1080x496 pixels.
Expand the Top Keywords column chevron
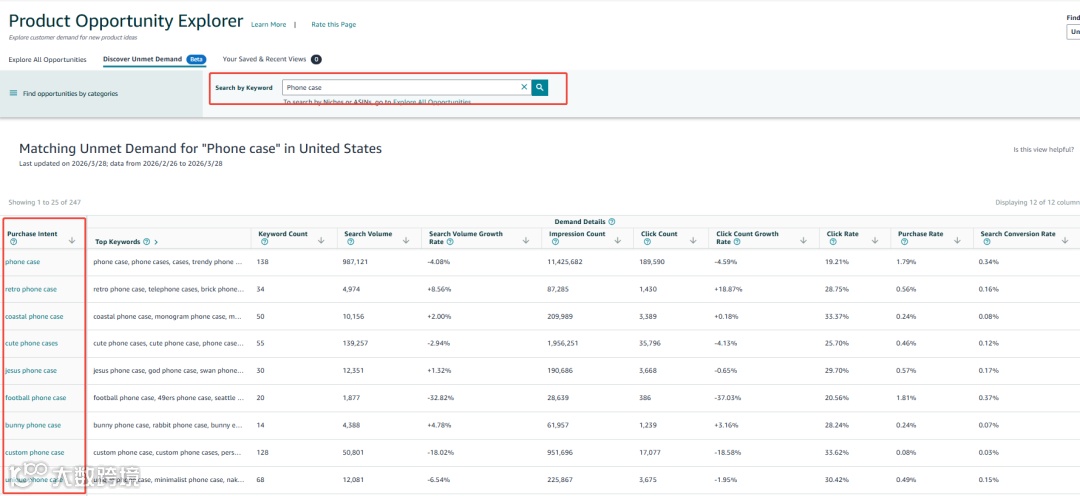[156, 242]
